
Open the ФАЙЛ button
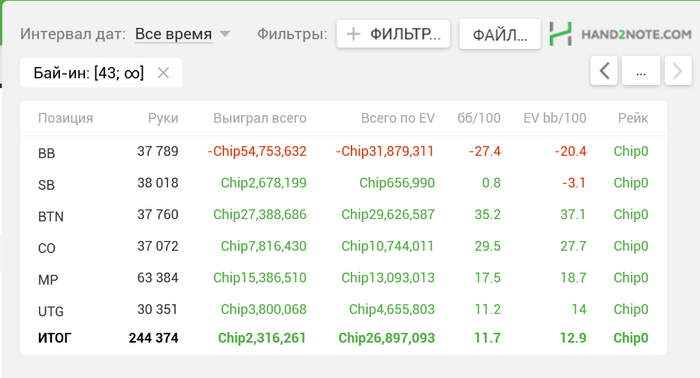pos(500,34)
